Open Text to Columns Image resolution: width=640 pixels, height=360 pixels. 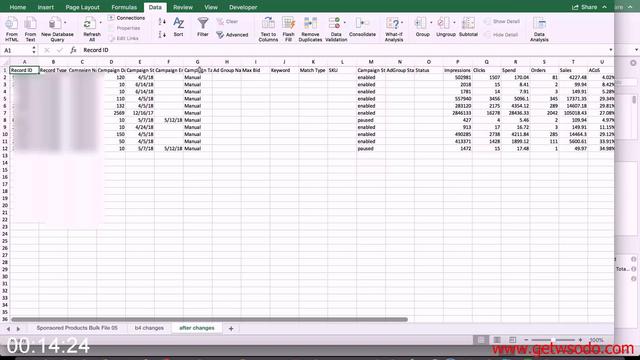tap(268, 29)
